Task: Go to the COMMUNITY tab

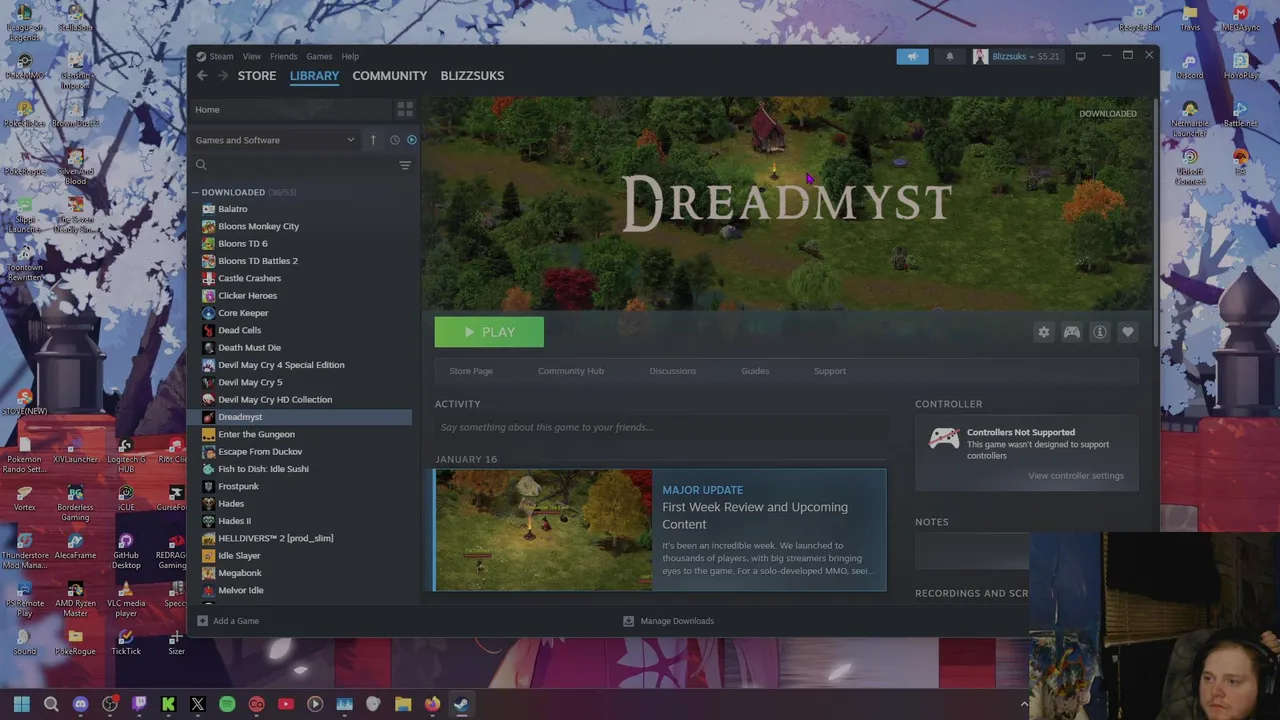Action: [x=389, y=76]
